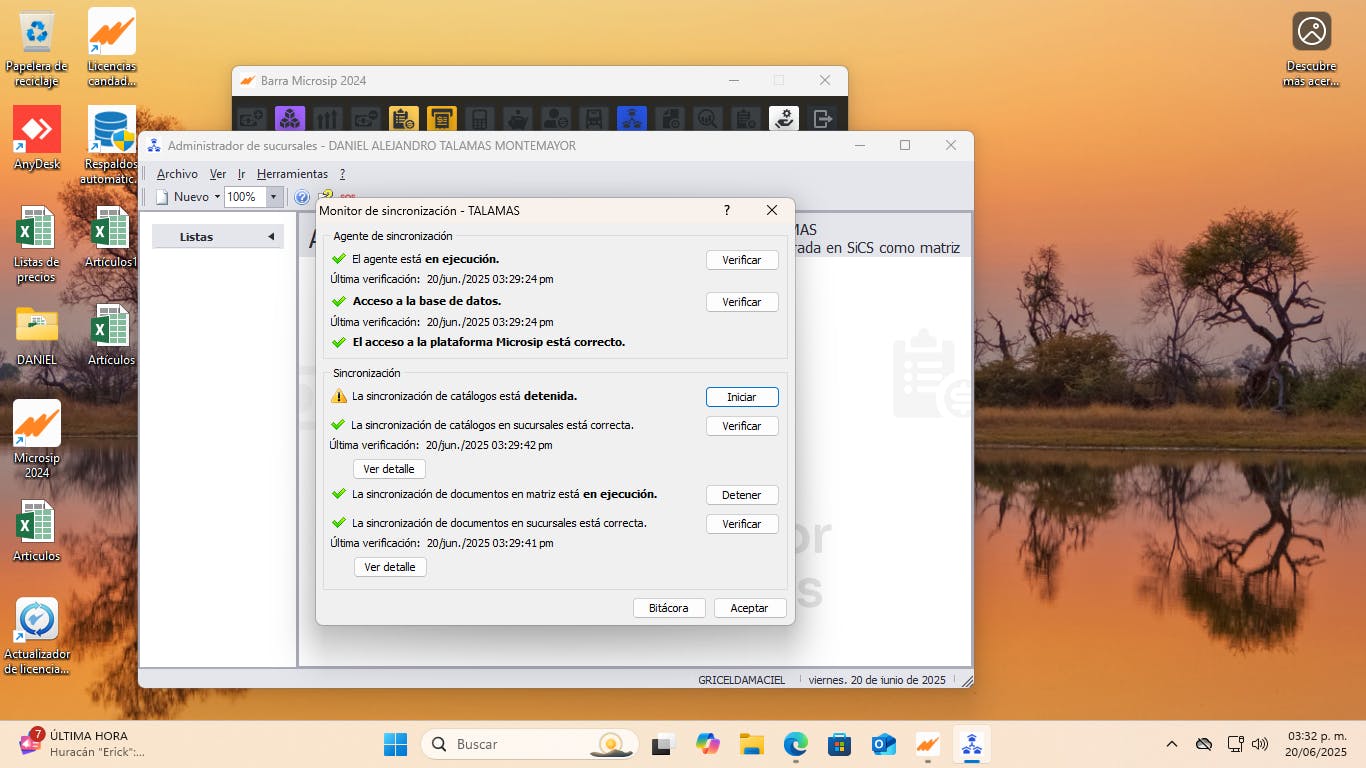Switch to Microsip bar in taskbar

click(x=928, y=744)
